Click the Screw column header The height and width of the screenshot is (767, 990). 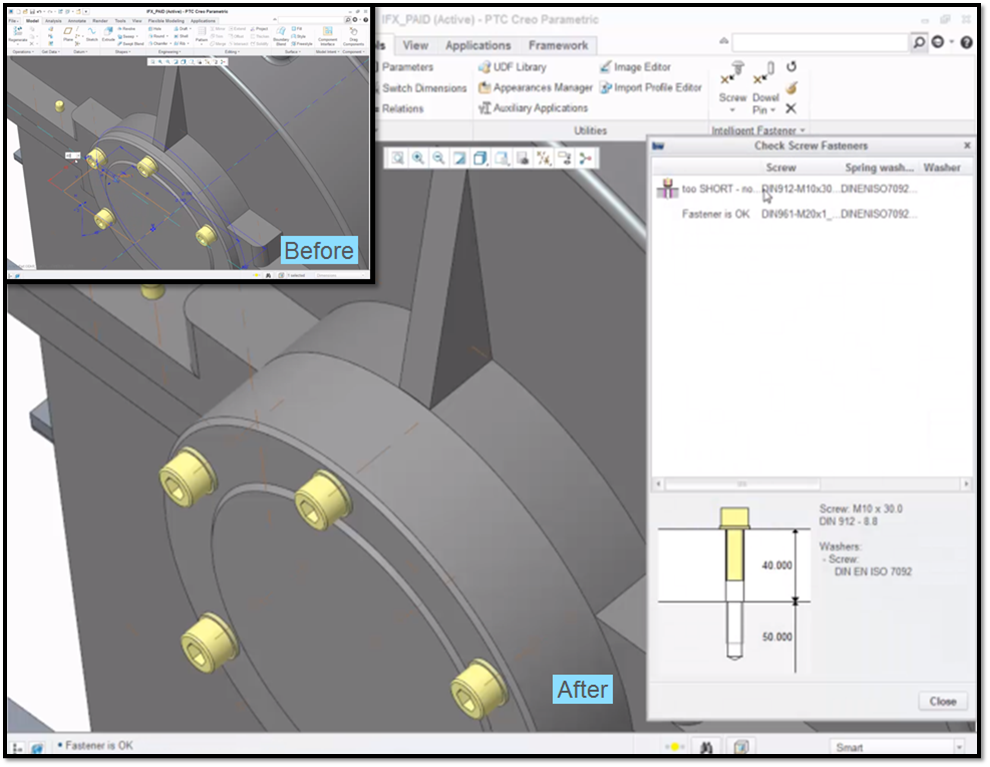tap(780, 167)
